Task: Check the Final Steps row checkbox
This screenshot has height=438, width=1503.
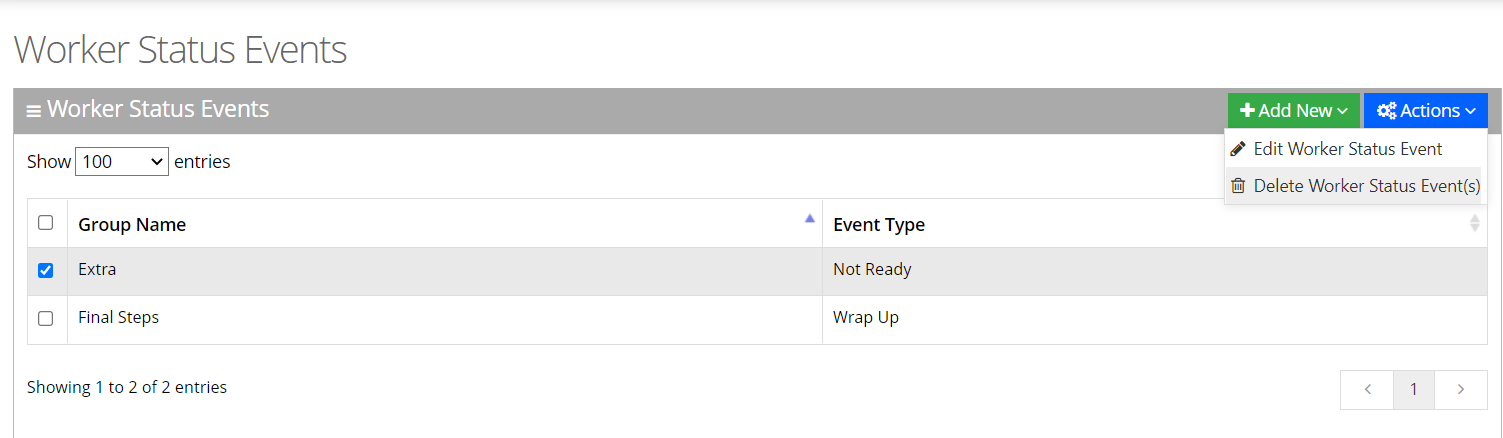Action: tap(45, 319)
